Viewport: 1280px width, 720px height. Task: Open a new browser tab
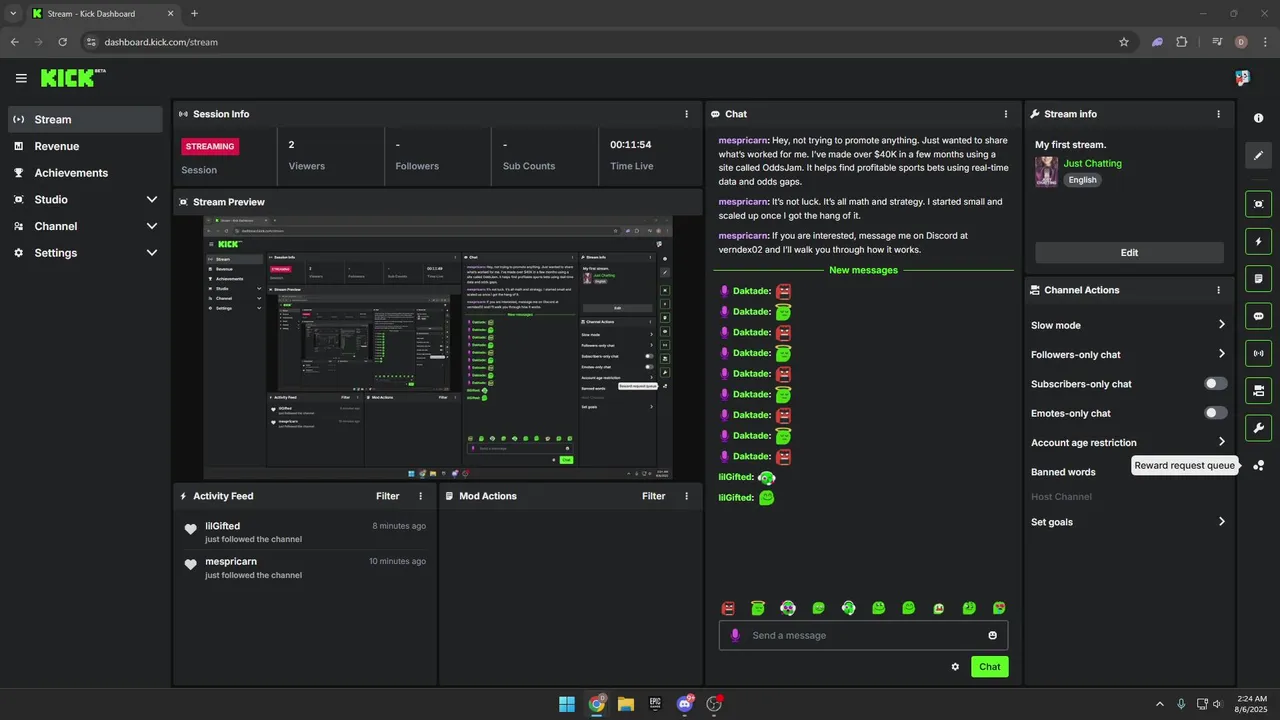pos(194,14)
